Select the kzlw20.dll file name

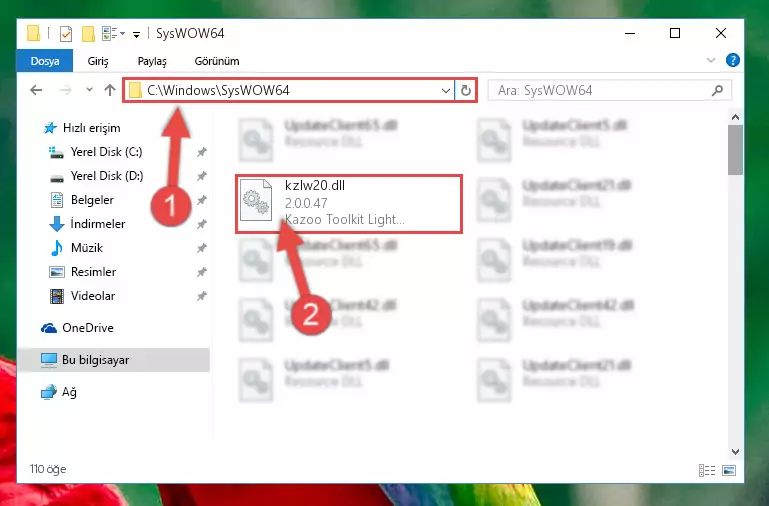pyautogui.click(x=315, y=186)
